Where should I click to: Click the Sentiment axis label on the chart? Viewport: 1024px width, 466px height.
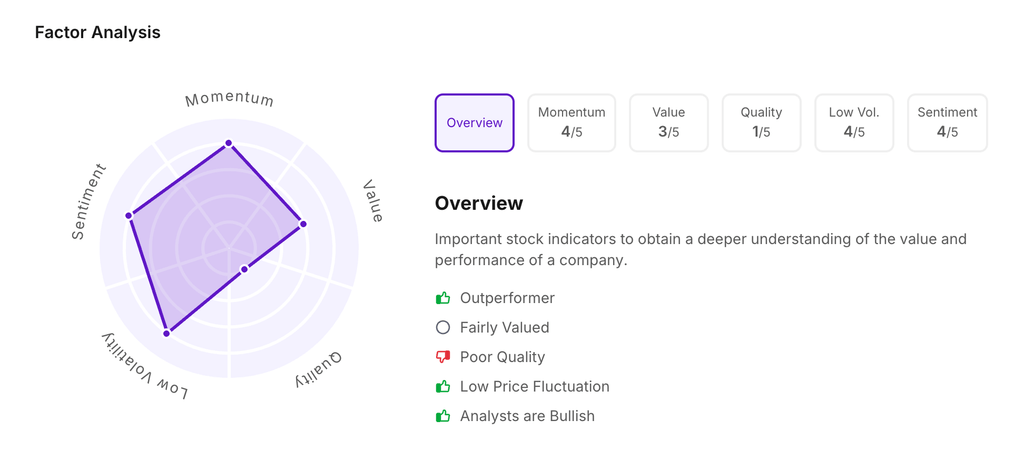(88, 202)
